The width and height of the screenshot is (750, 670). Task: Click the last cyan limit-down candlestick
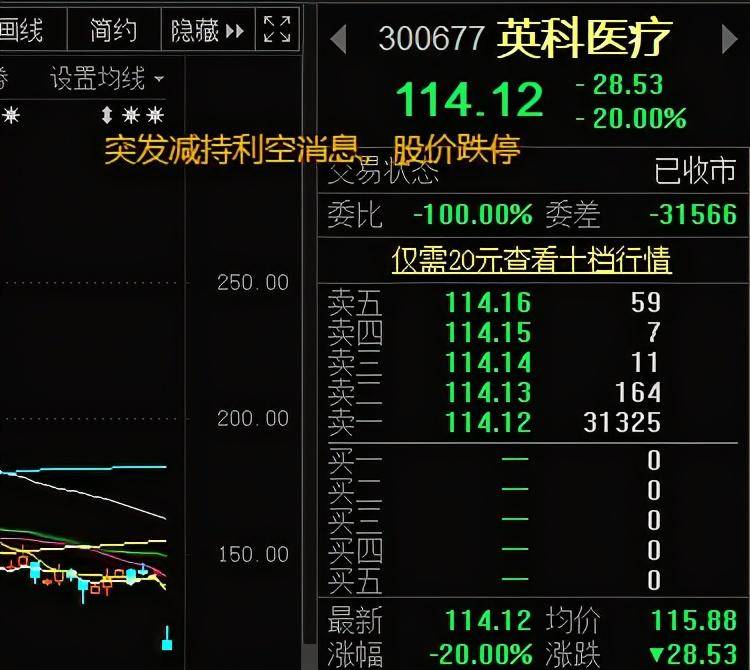pos(167,639)
